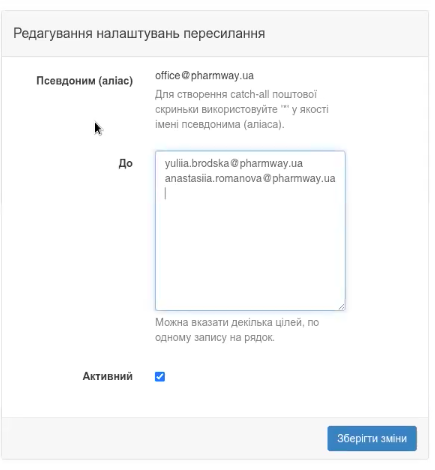Click the empty lower area of the До textarea
Viewport: 435px width, 470px height.
click(x=250, y=253)
